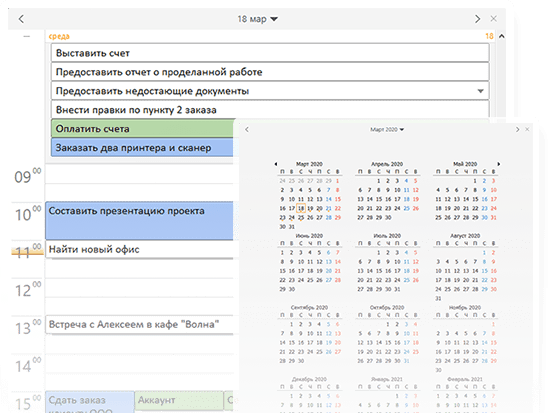The width and height of the screenshot is (550, 413).
Task: Open the 18 мар date dropdown
Action: (257, 19)
